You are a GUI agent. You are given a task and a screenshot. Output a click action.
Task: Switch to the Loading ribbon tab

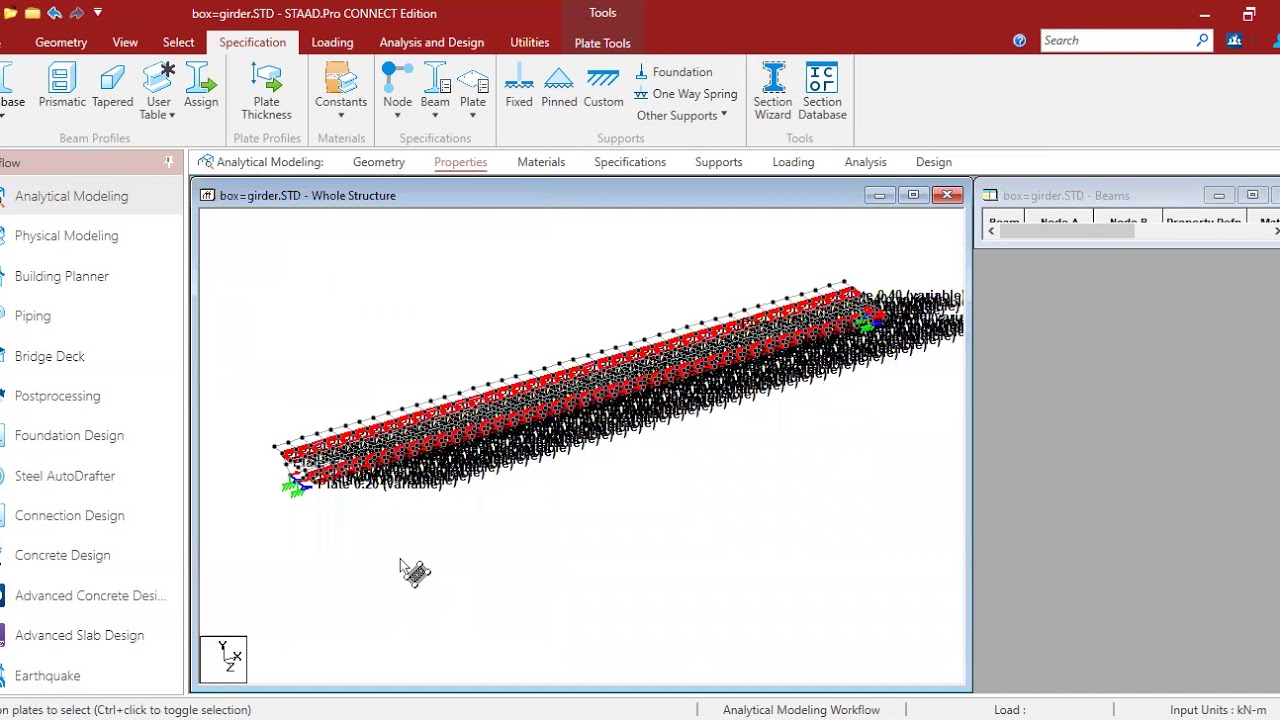332,42
